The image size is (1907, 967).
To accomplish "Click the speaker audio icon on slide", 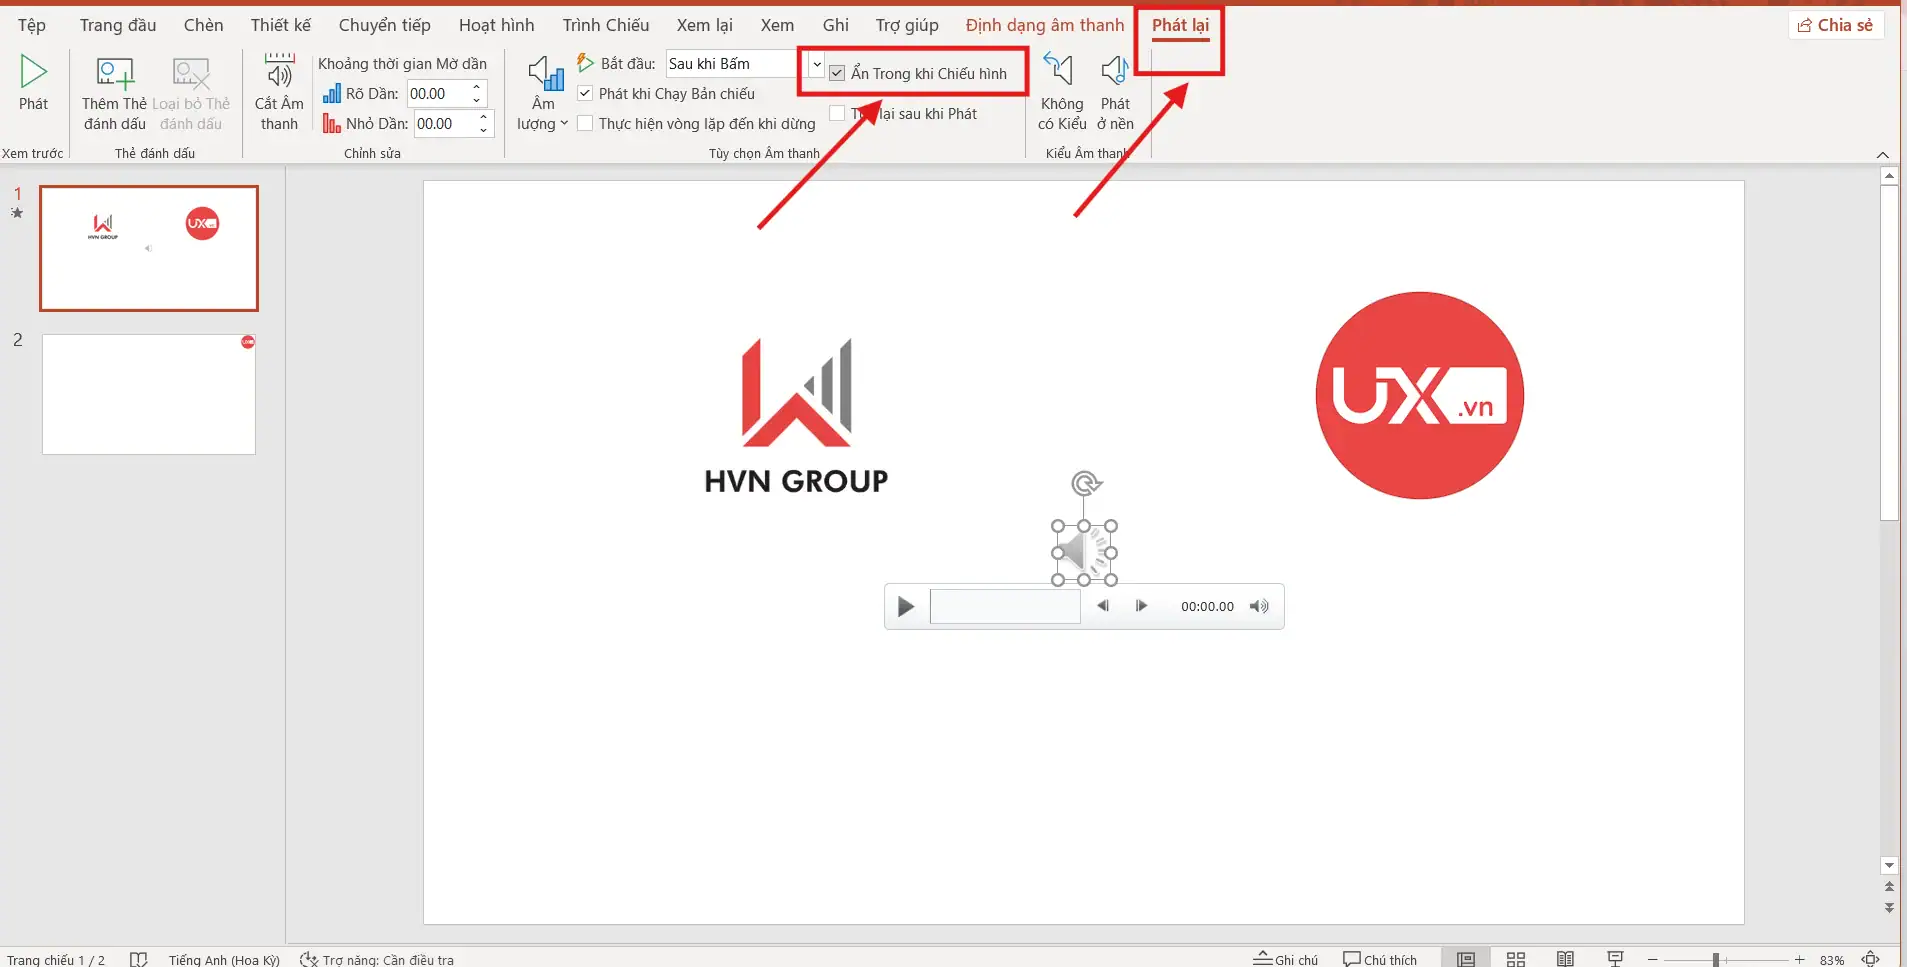I will tap(1084, 552).
